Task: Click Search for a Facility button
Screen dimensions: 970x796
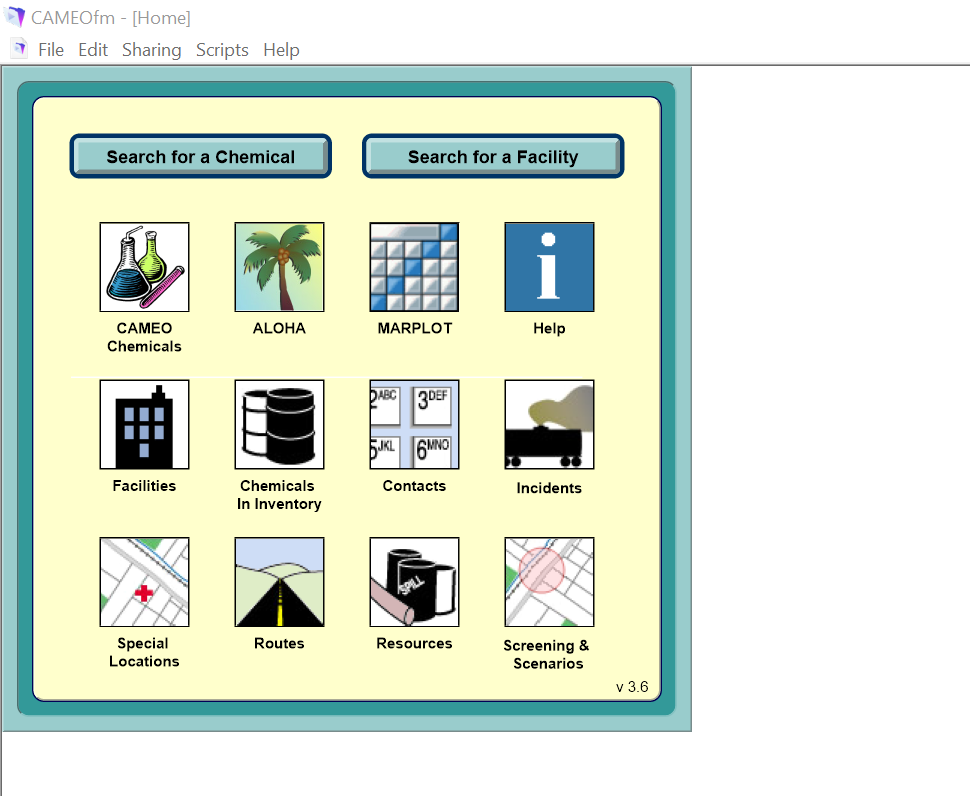Action: click(x=493, y=156)
